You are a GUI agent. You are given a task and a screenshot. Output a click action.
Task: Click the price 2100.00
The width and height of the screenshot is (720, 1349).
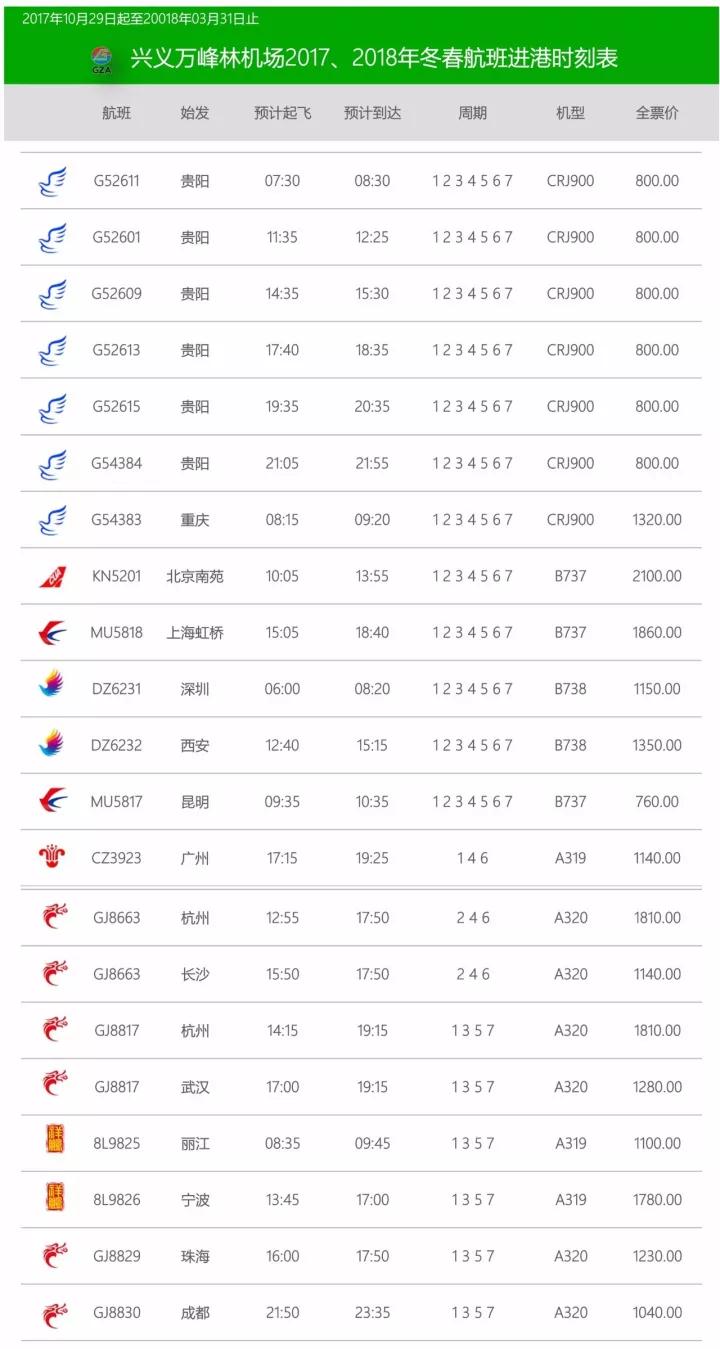pyautogui.click(x=657, y=576)
